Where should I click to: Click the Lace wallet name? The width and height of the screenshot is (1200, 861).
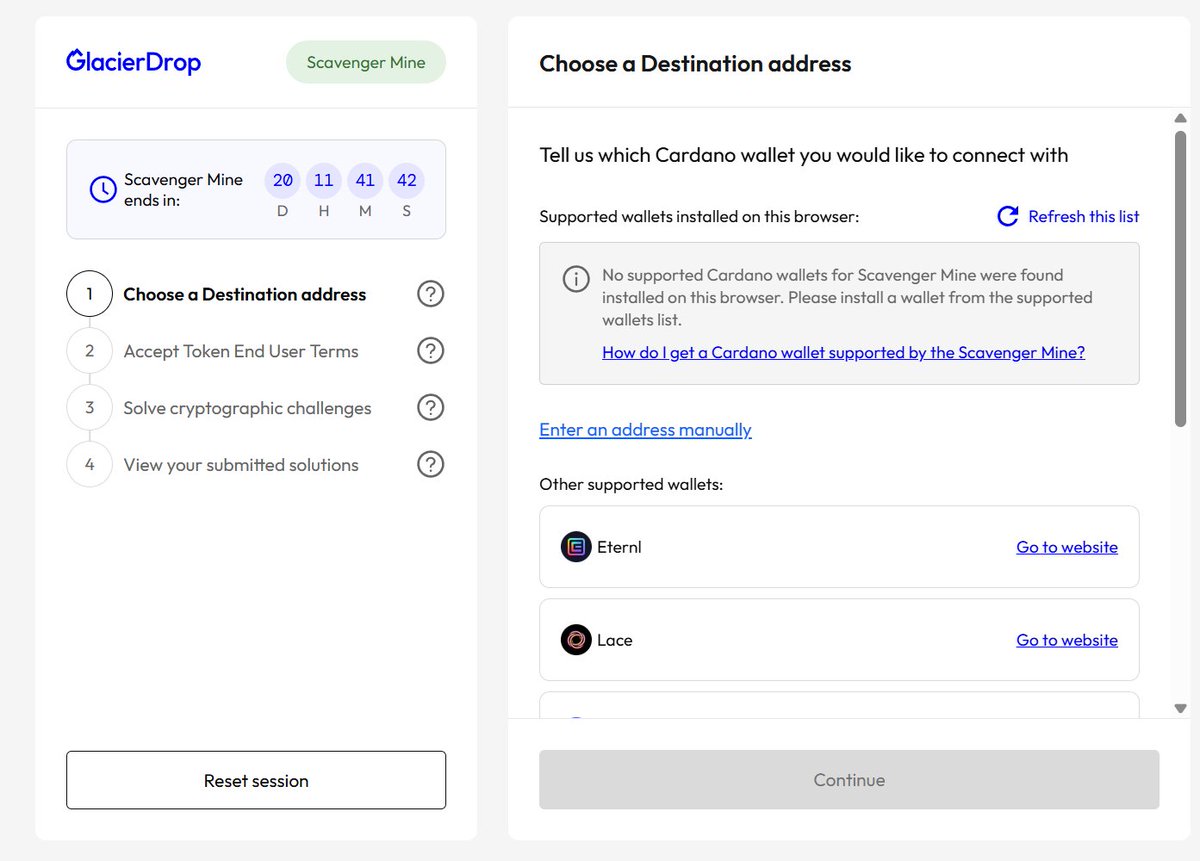pyautogui.click(x=615, y=640)
